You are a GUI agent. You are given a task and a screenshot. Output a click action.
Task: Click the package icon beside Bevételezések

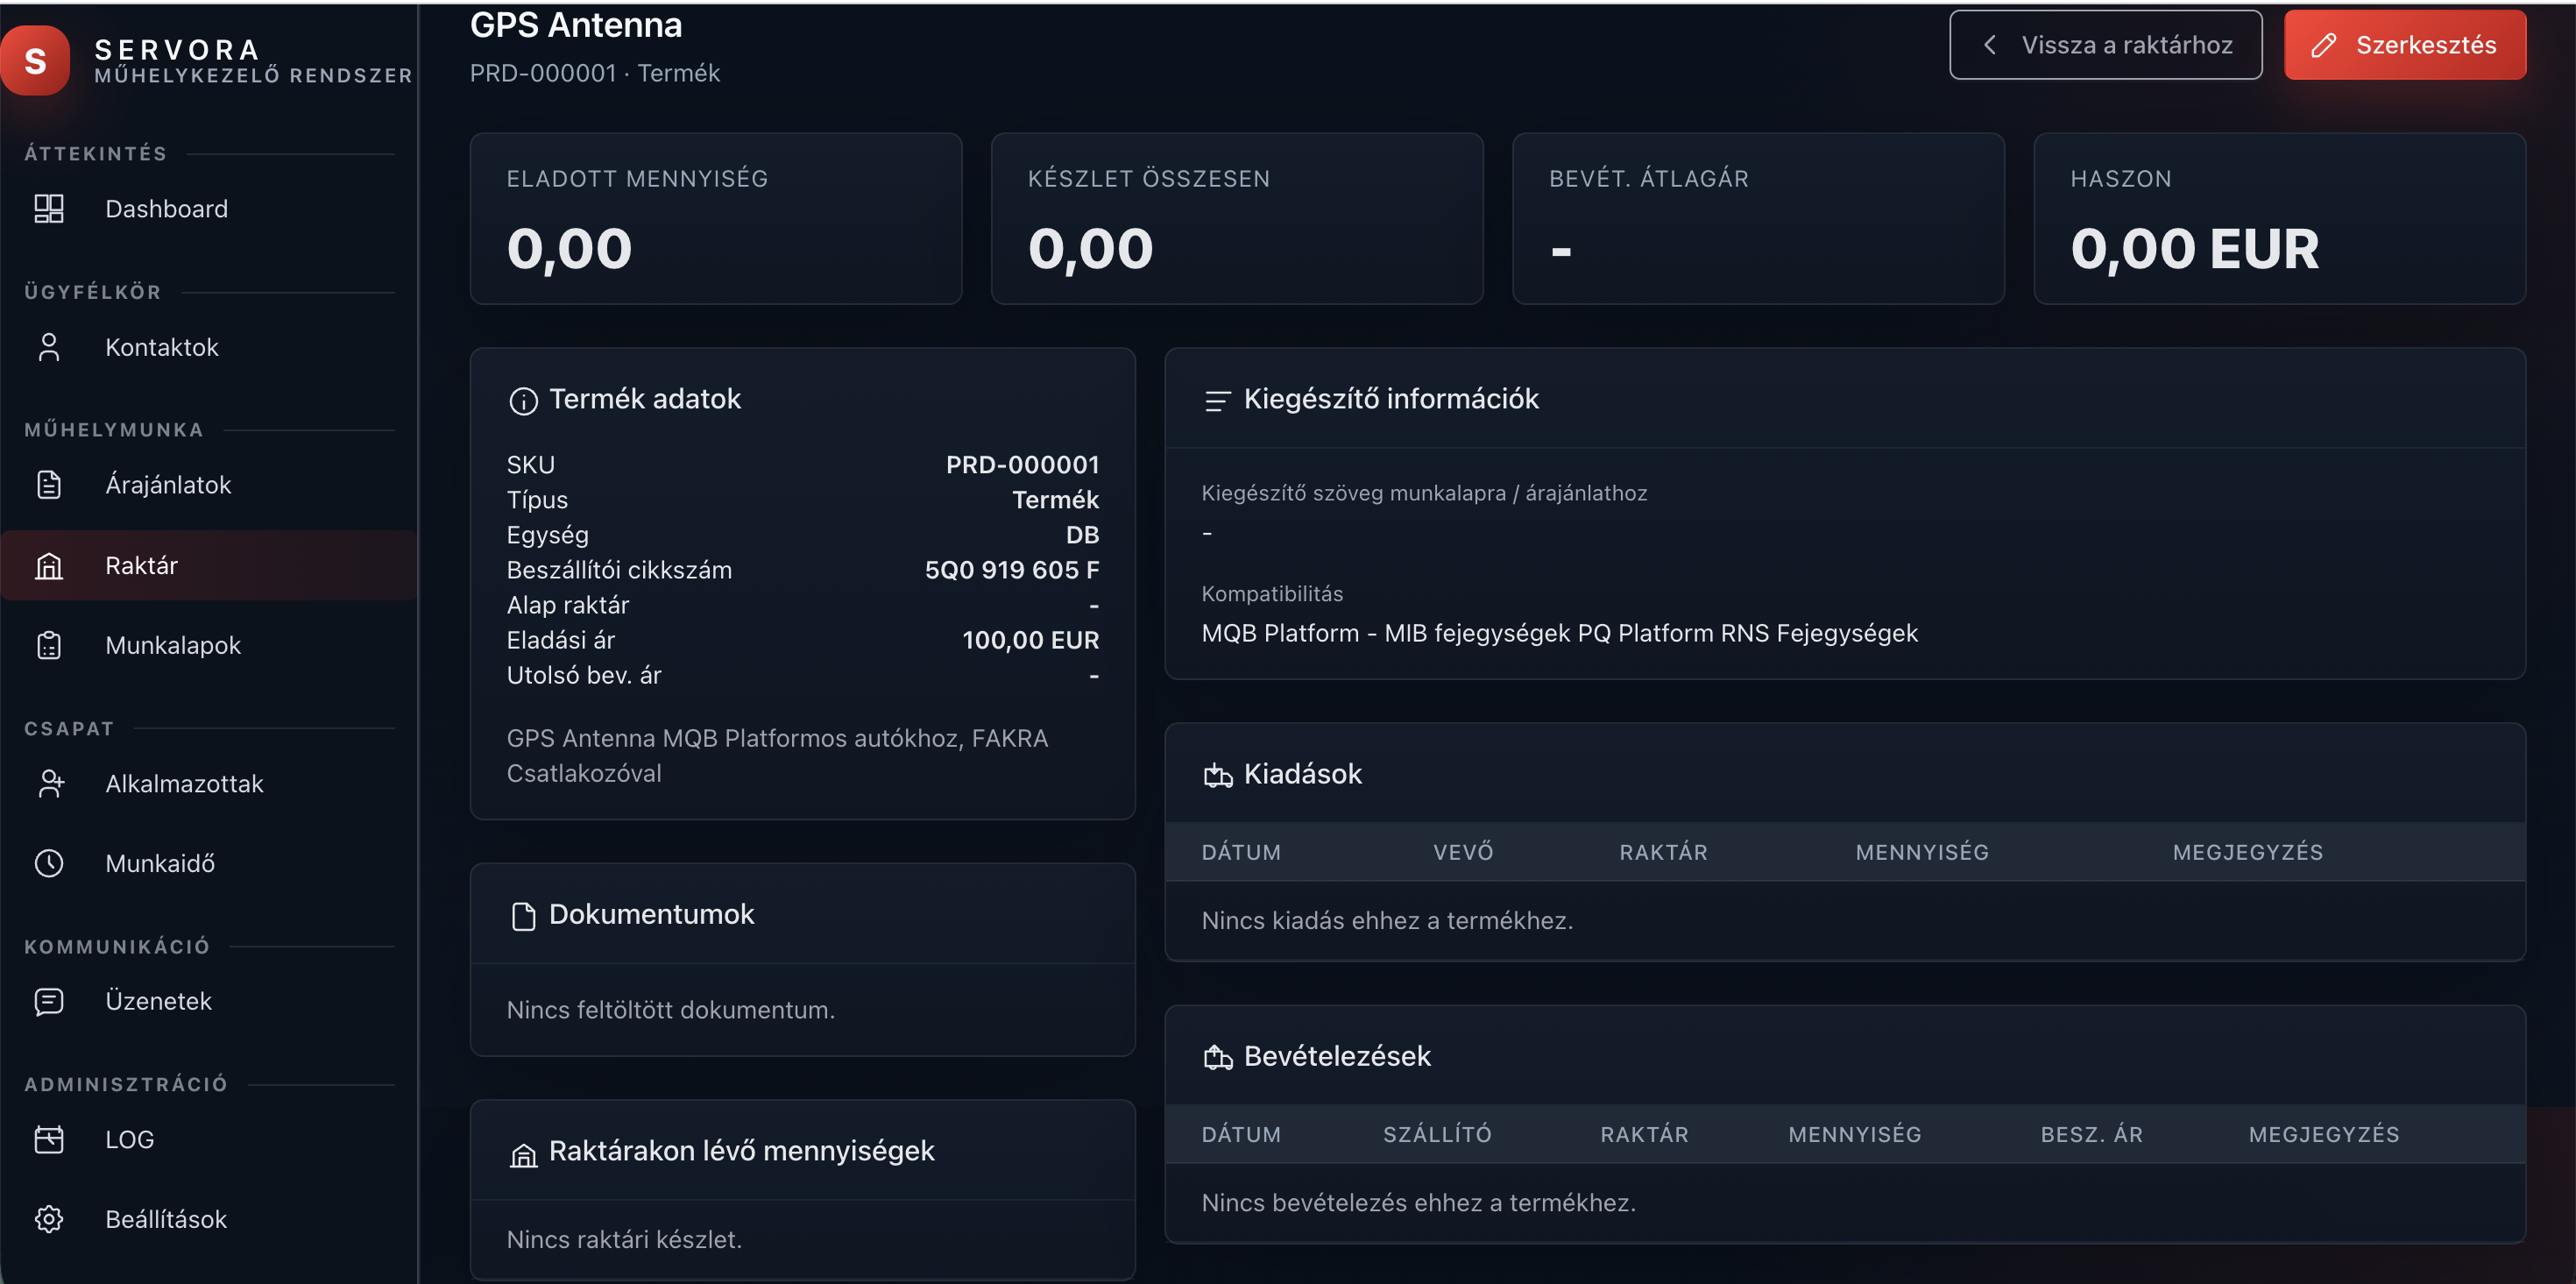click(x=1217, y=1057)
